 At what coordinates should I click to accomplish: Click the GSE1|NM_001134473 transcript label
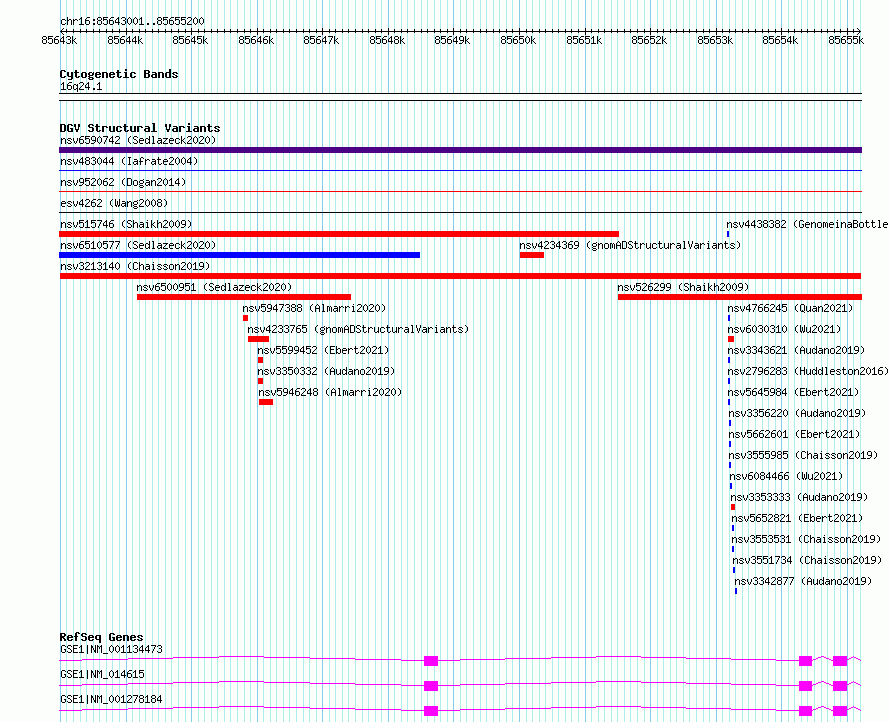[x=111, y=649]
